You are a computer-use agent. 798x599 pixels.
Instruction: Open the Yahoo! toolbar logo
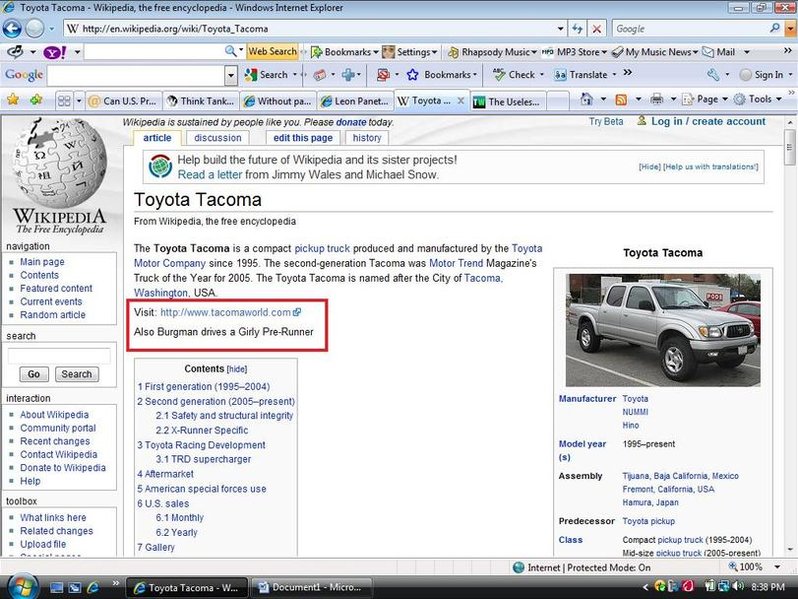[x=54, y=52]
